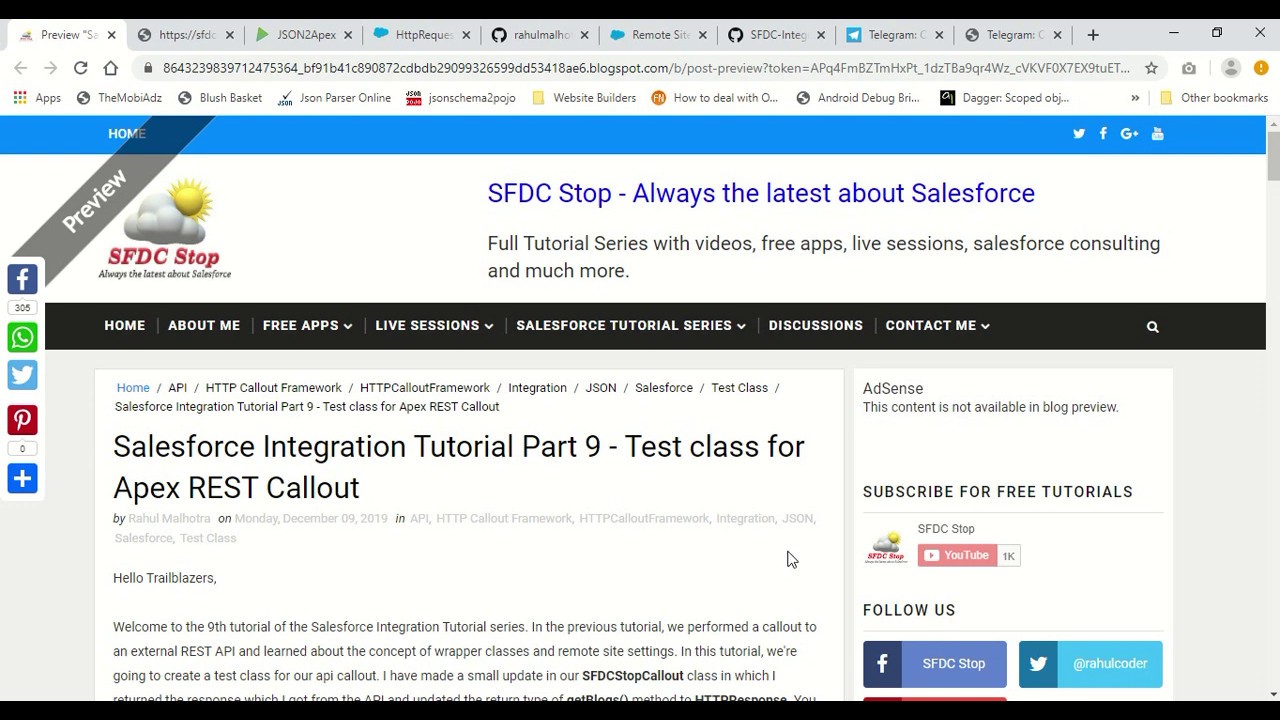Image resolution: width=1280 pixels, height=720 pixels.
Task: Expand the Free Apps menu
Action: click(x=307, y=326)
